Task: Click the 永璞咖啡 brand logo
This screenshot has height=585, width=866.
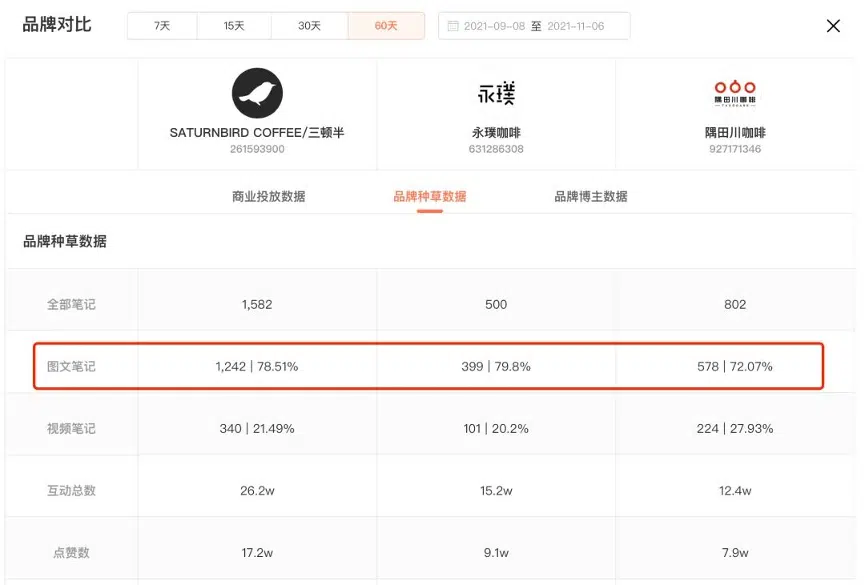Action: click(x=496, y=93)
